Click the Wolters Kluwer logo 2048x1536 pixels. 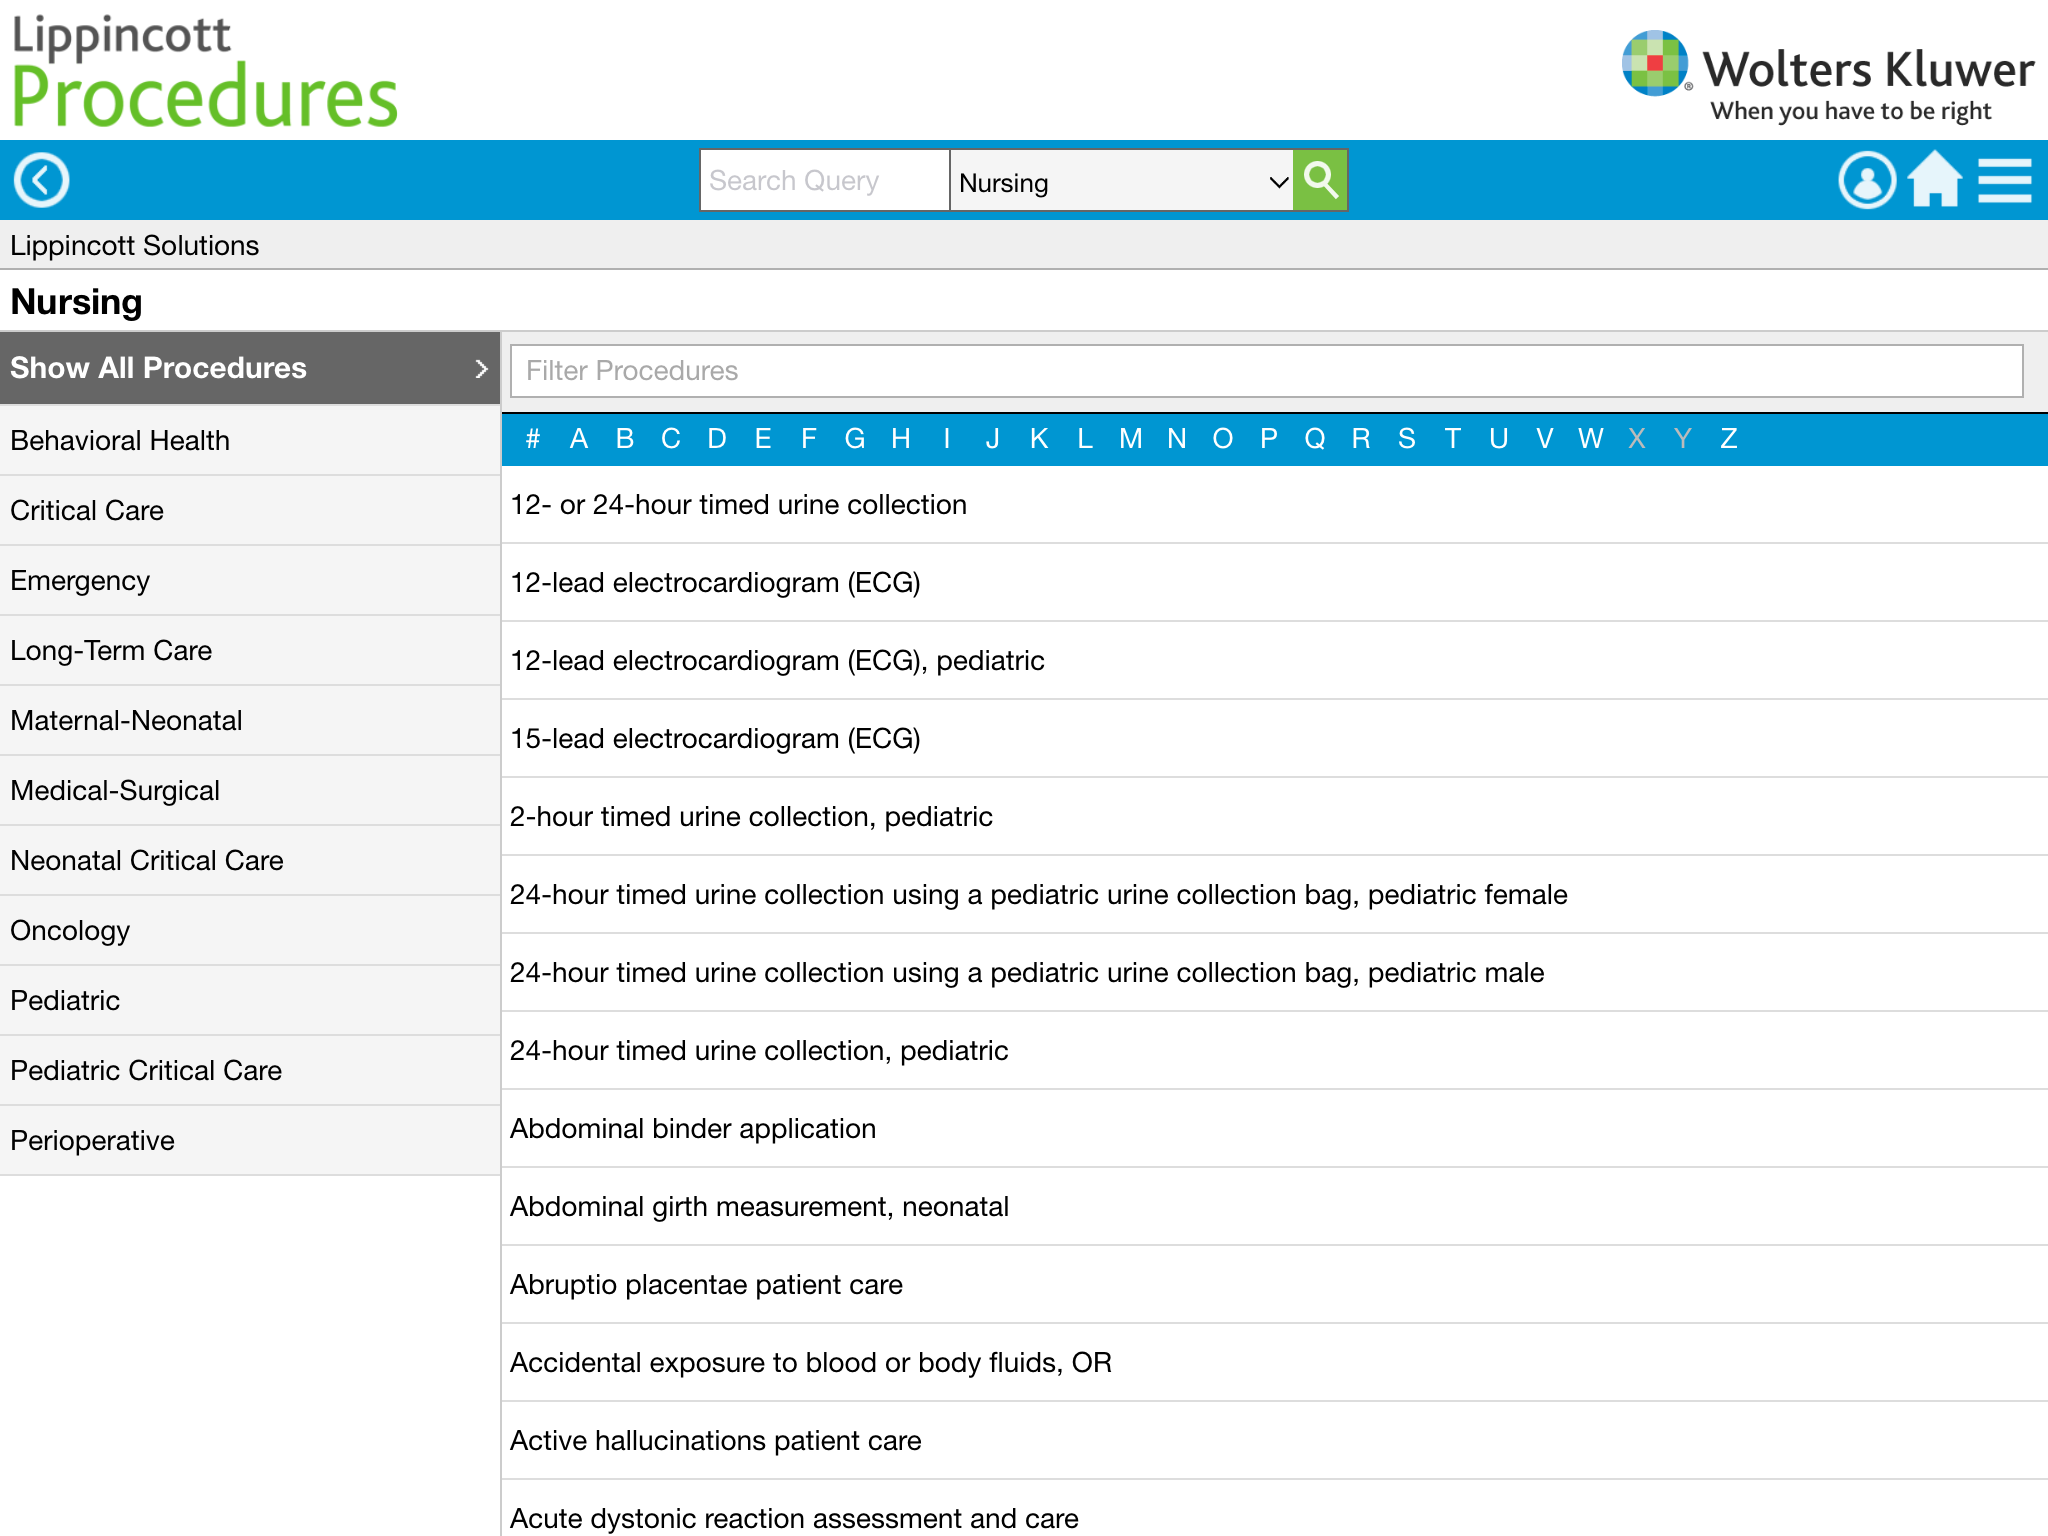(1827, 76)
